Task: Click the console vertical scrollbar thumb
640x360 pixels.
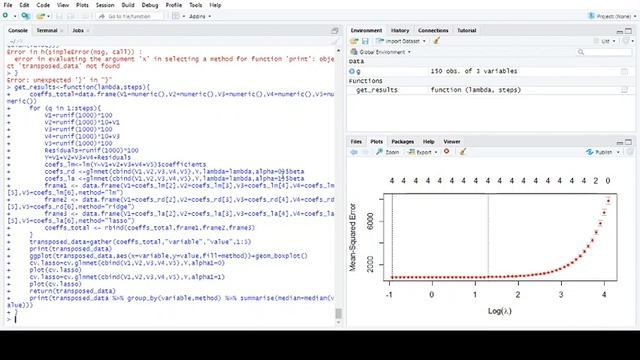Action: (338, 313)
